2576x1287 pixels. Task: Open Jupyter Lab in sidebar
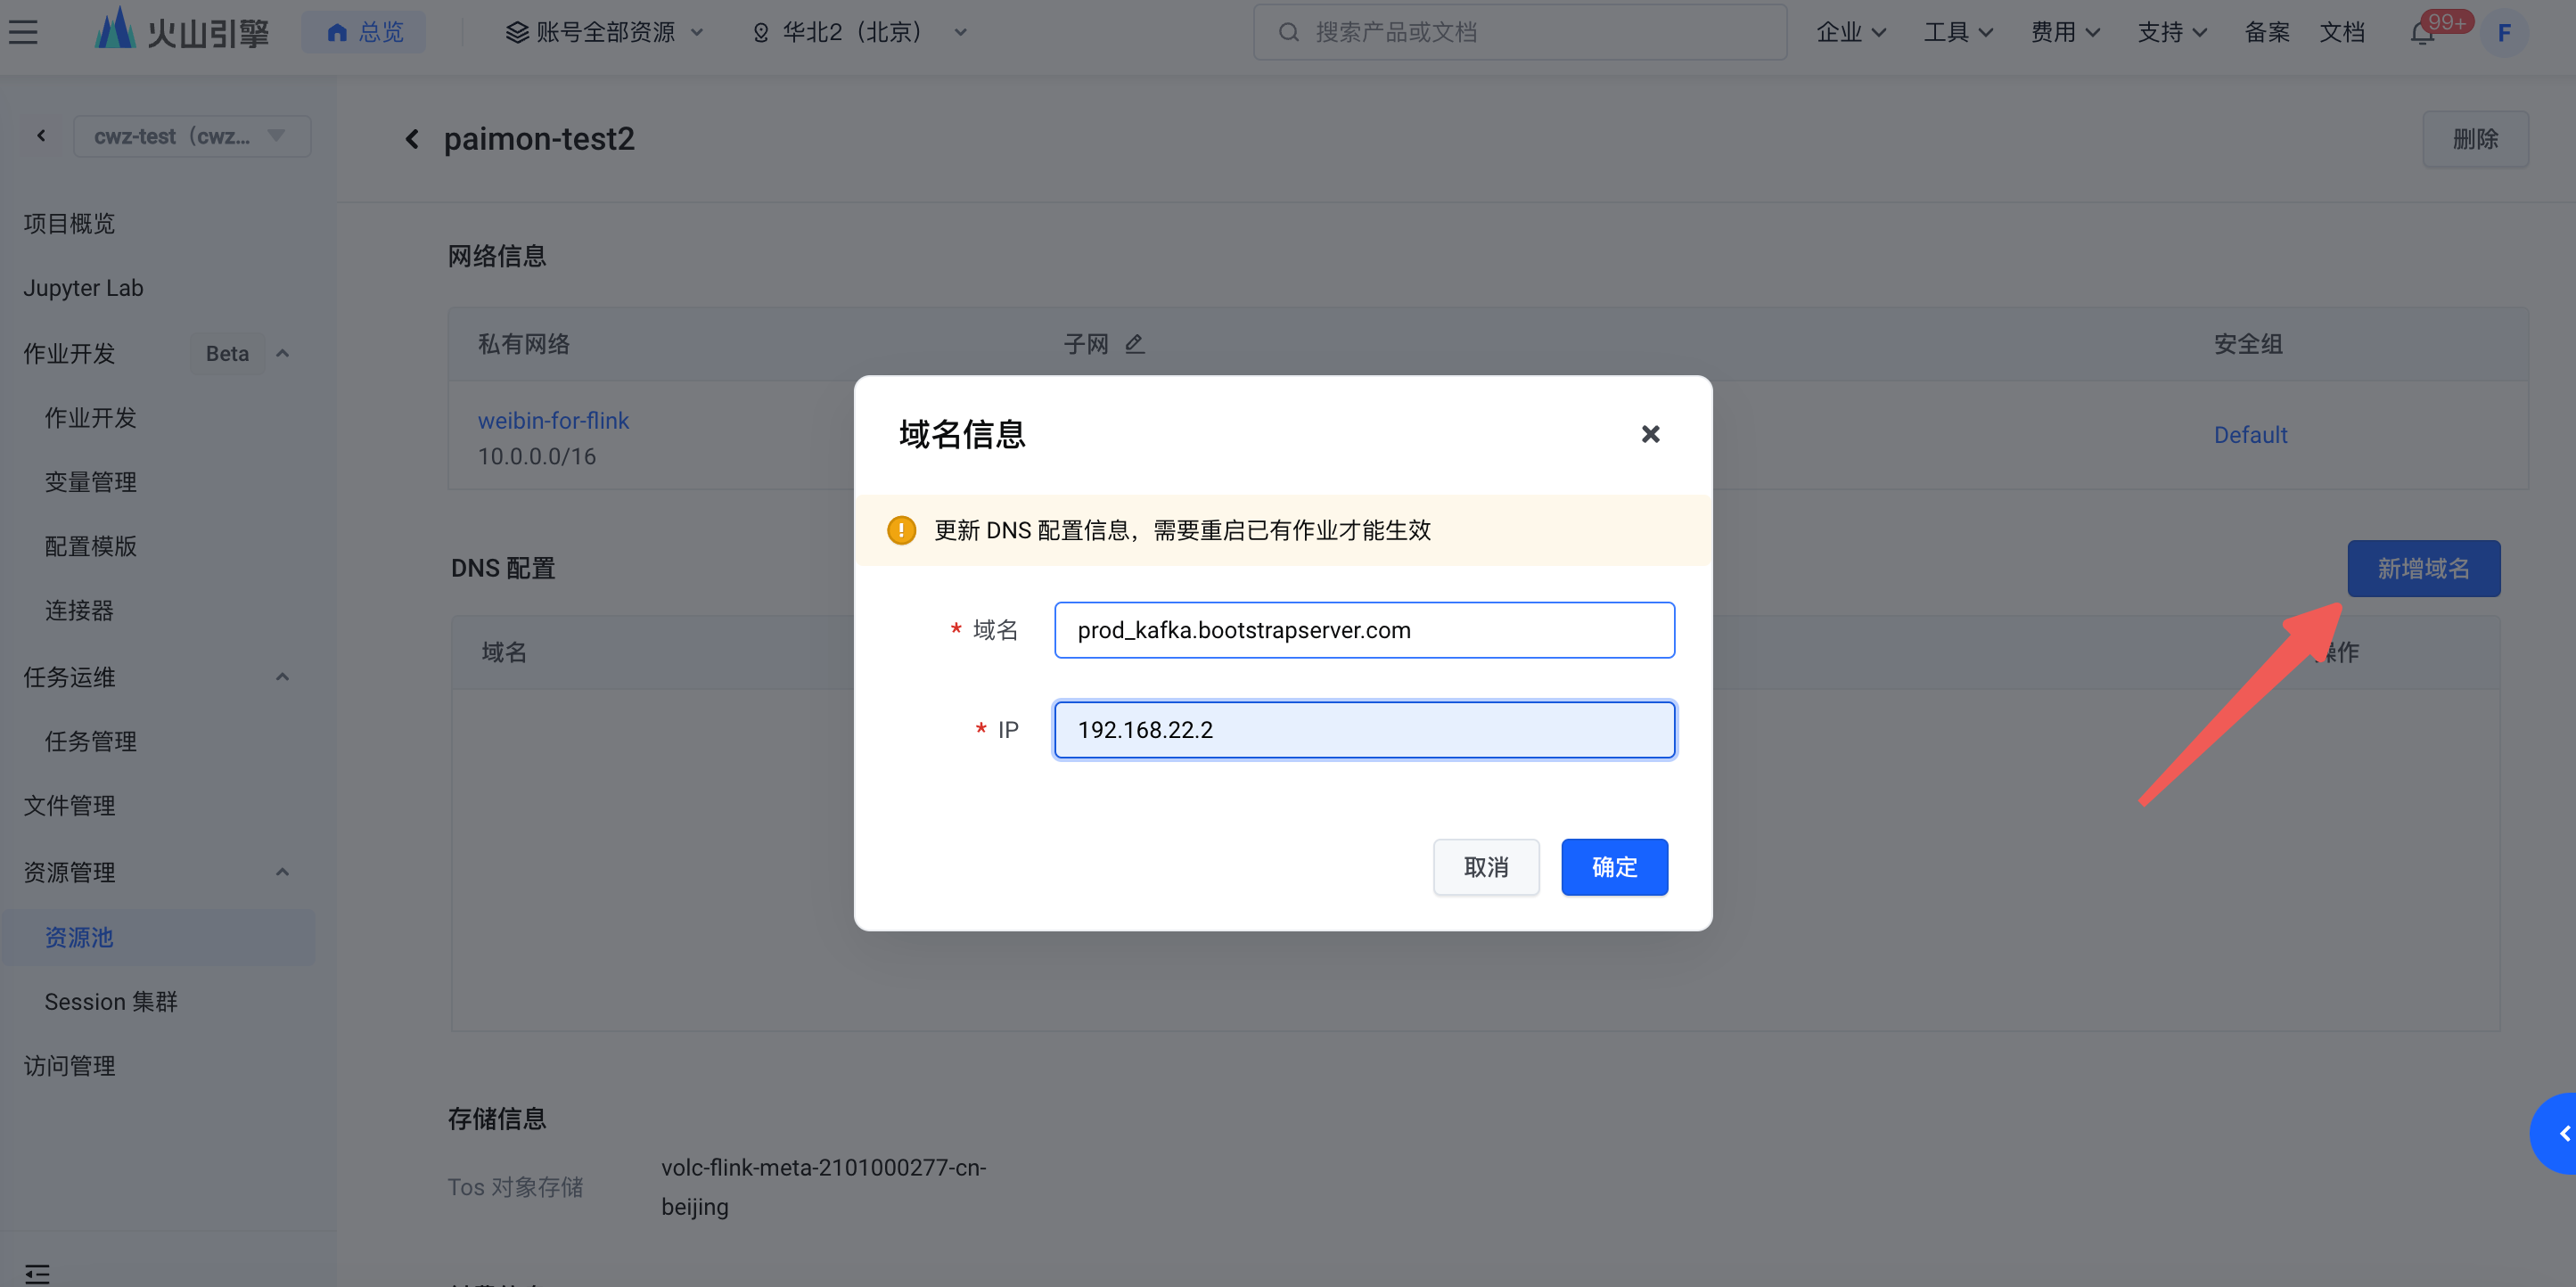click(x=84, y=288)
